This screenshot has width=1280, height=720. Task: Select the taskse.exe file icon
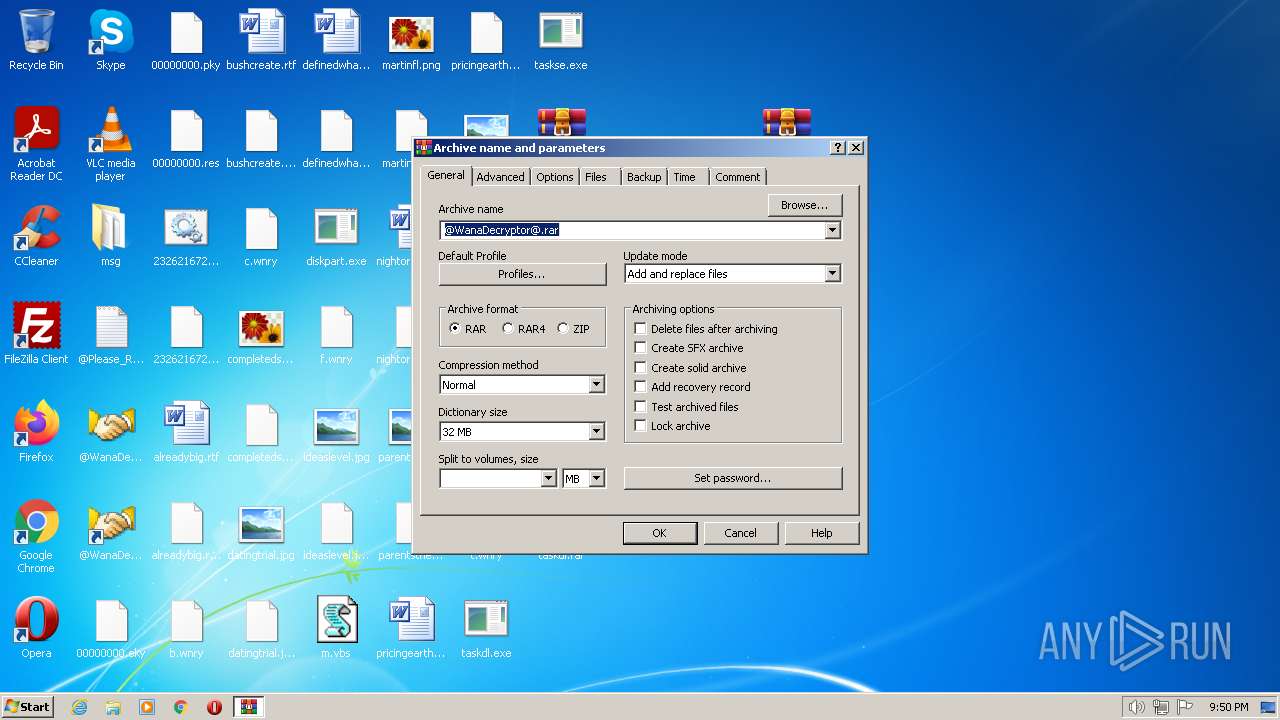pyautogui.click(x=561, y=41)
